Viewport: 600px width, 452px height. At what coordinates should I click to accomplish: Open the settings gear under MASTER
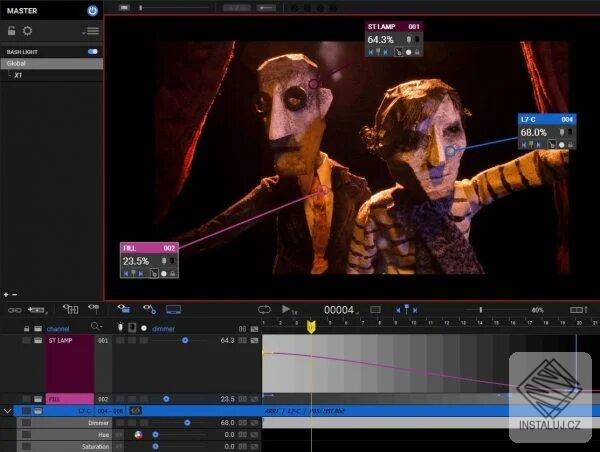28,31
